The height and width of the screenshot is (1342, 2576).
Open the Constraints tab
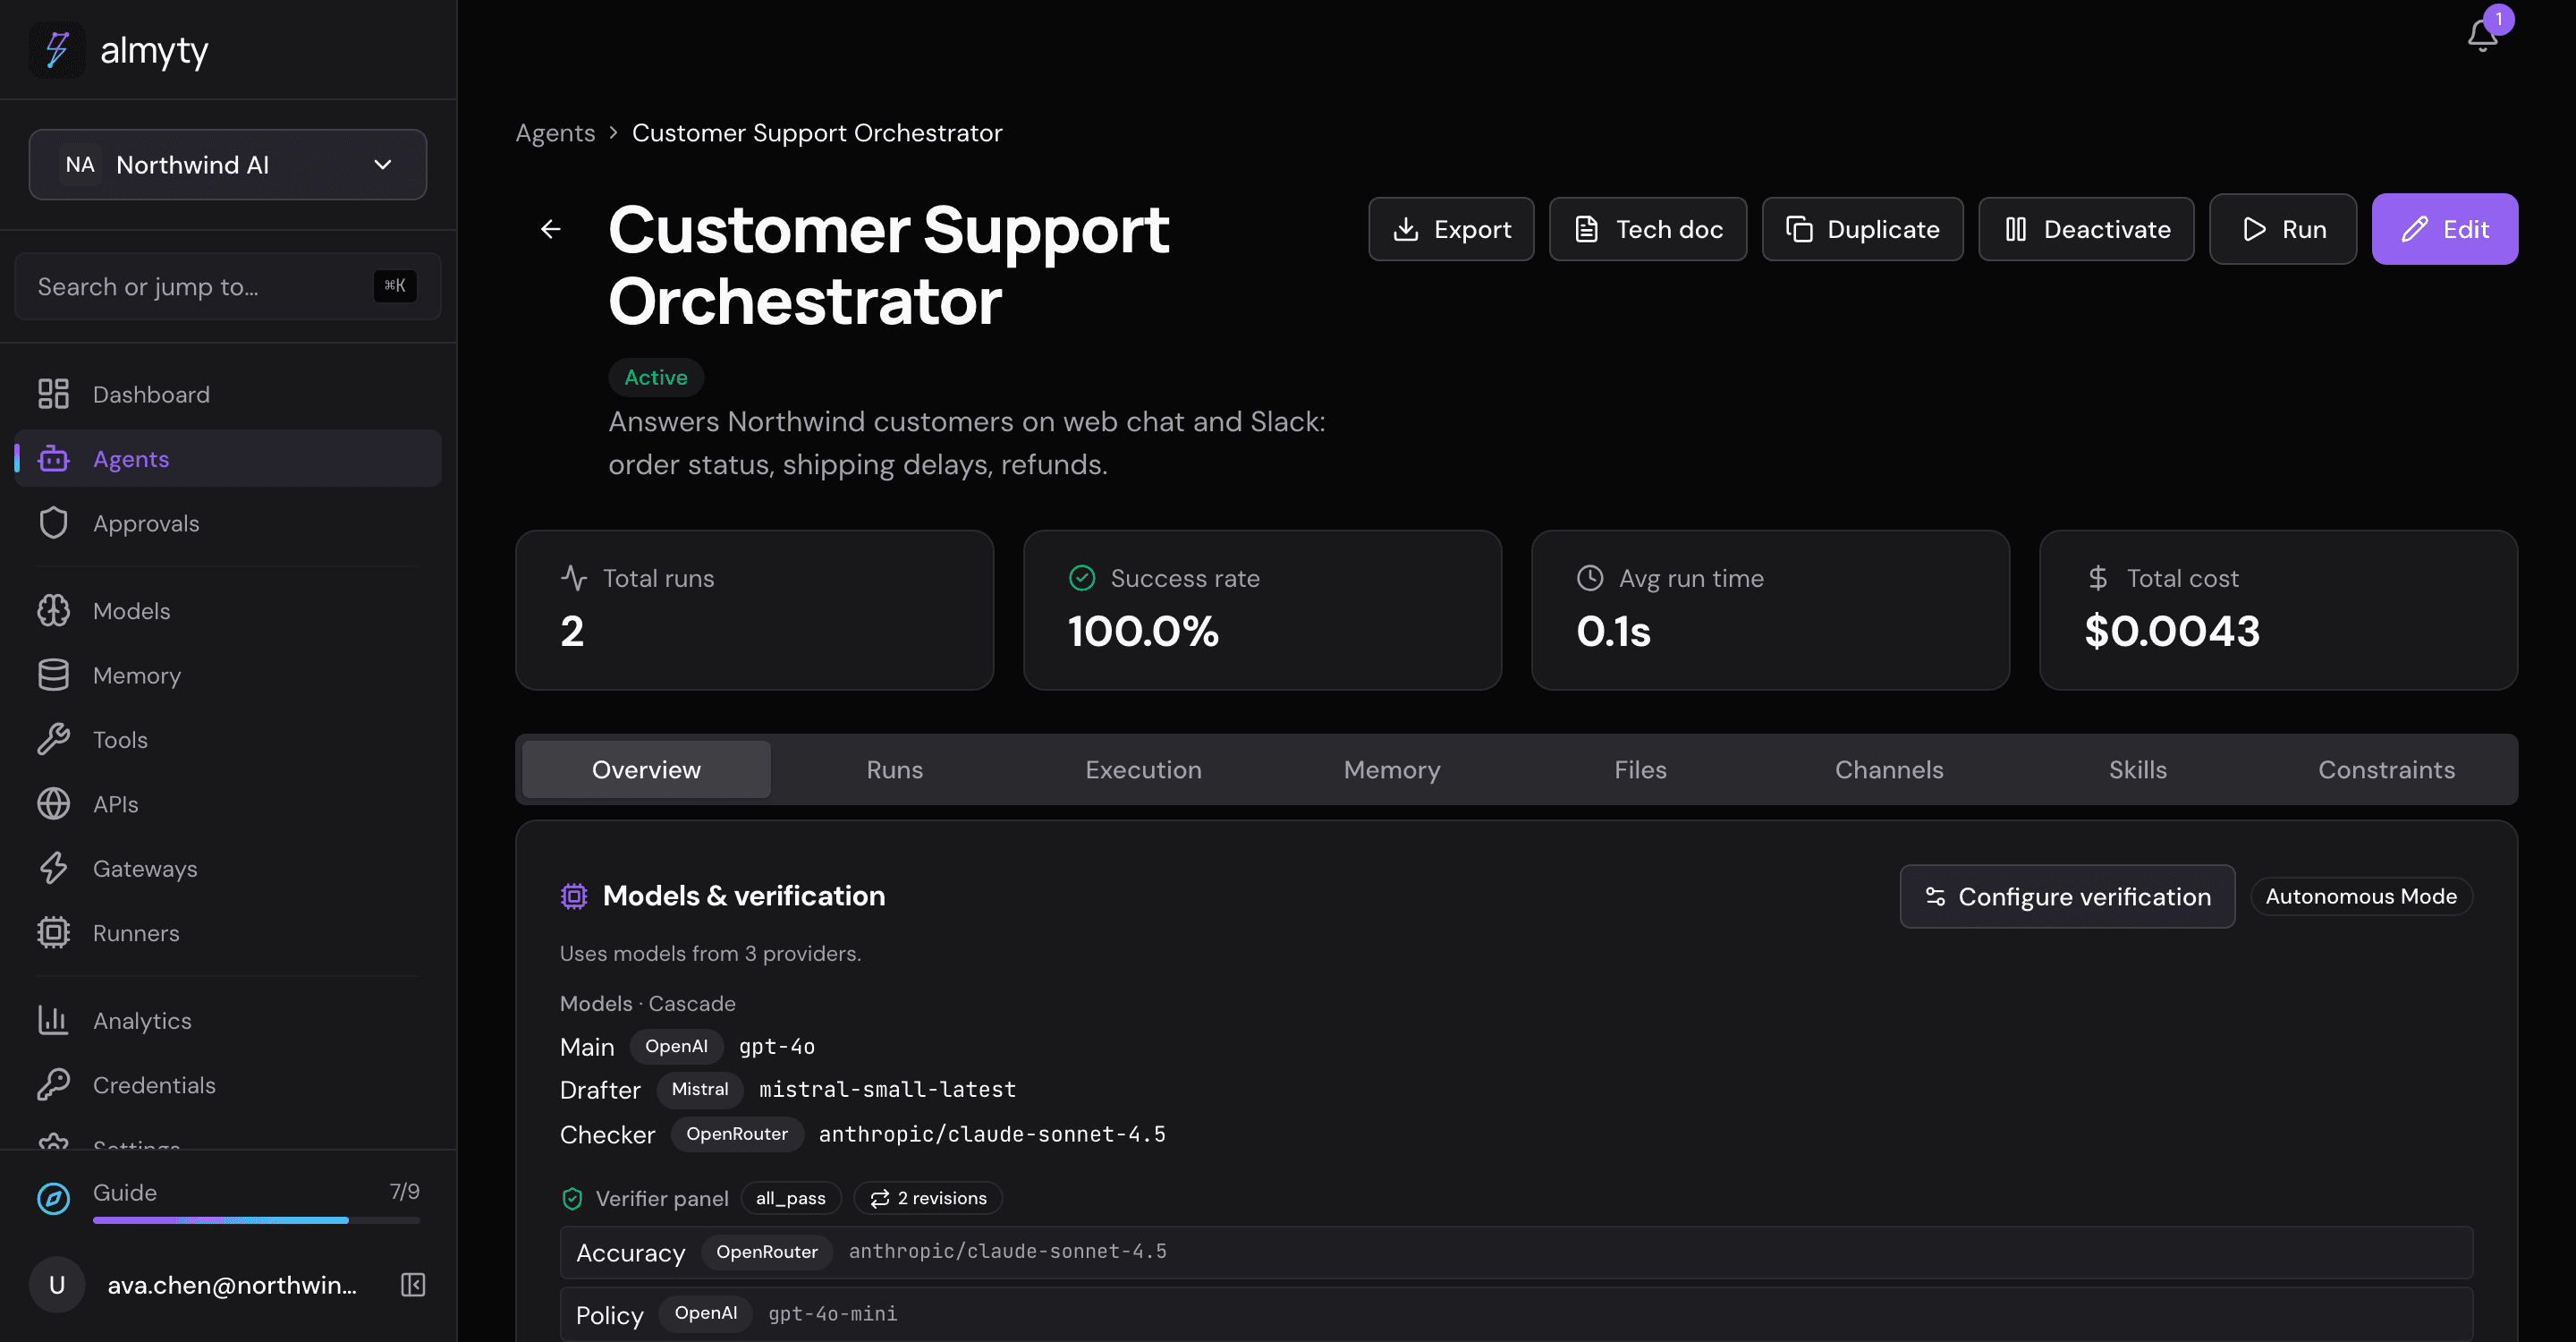(2386, 770)
